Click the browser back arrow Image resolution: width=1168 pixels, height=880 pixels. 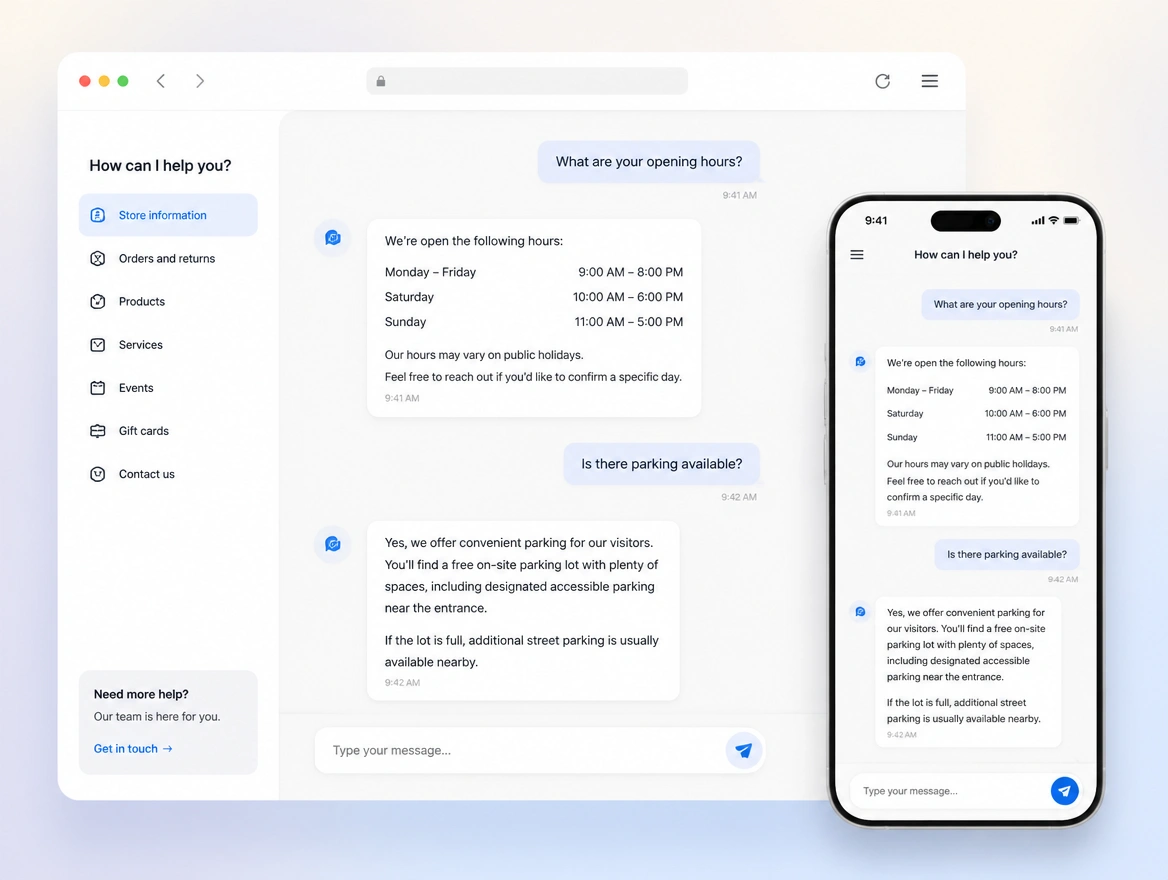161,81
